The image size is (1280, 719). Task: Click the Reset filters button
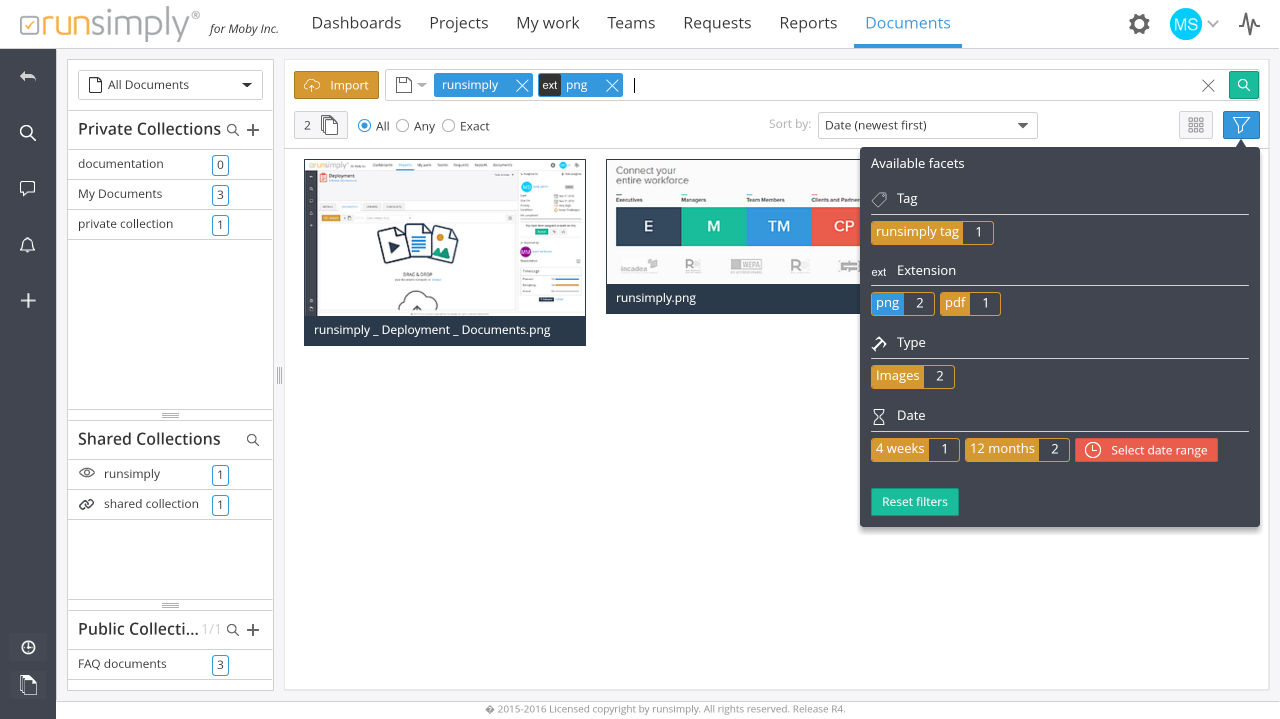coord(914,502)
